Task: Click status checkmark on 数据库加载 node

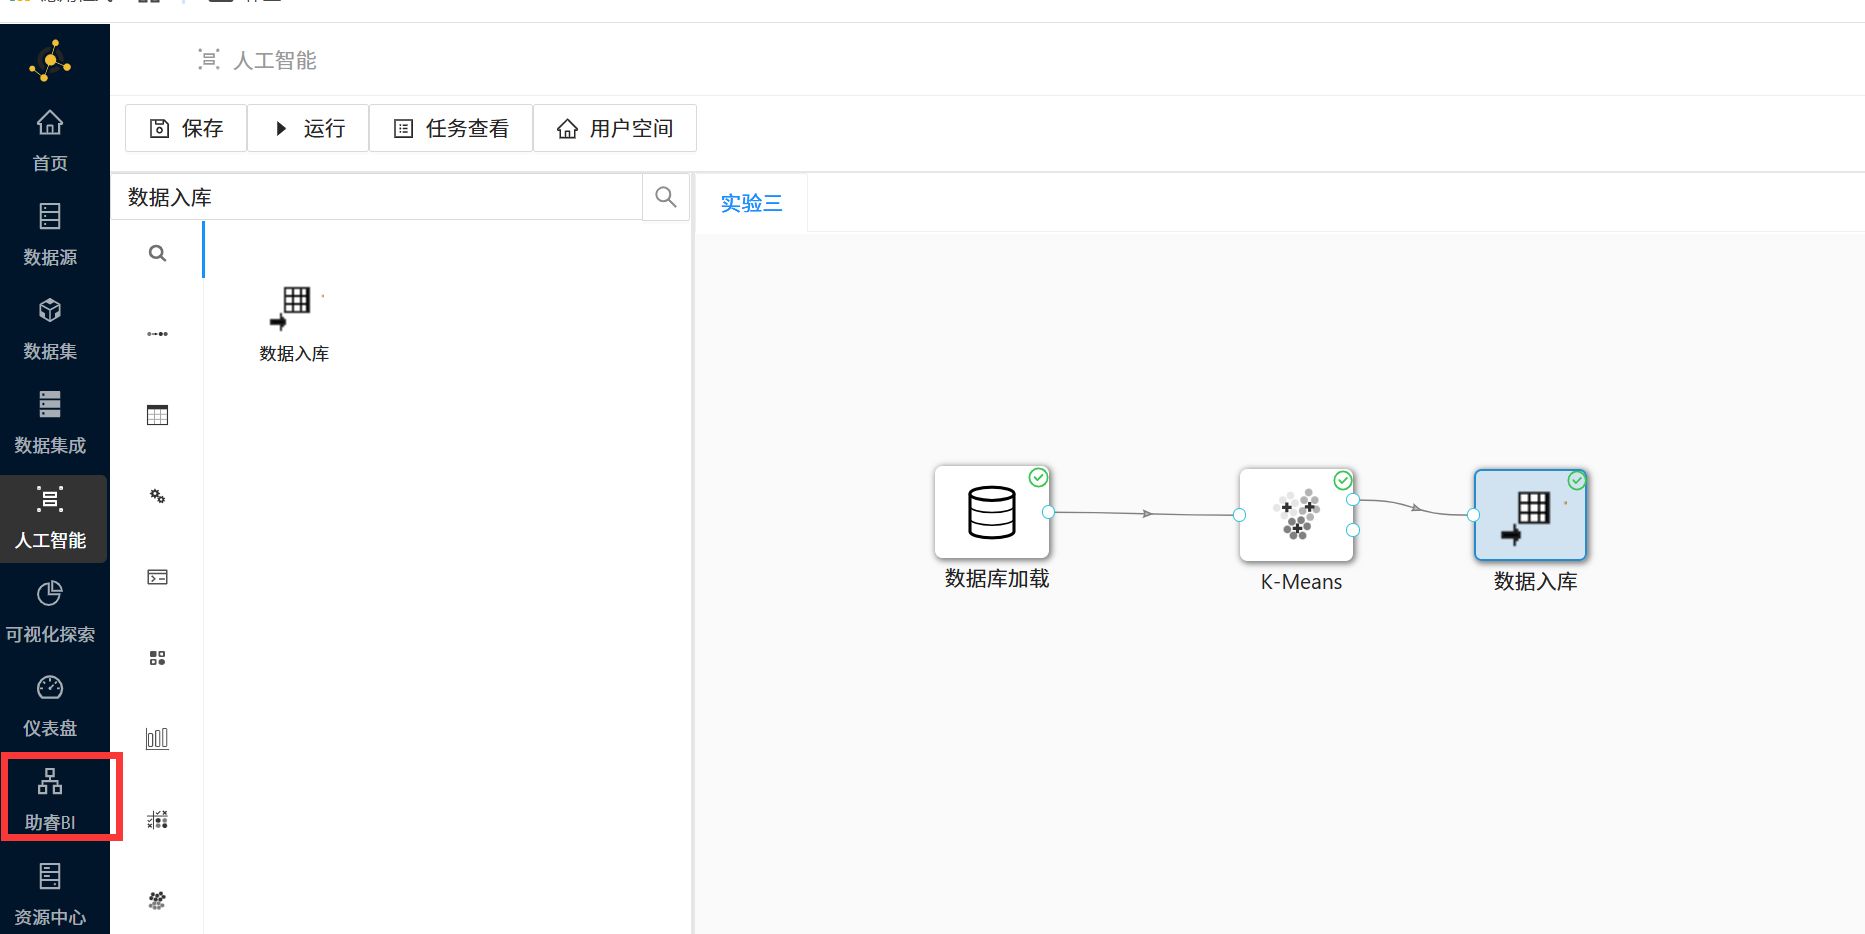Action: 1038,477
